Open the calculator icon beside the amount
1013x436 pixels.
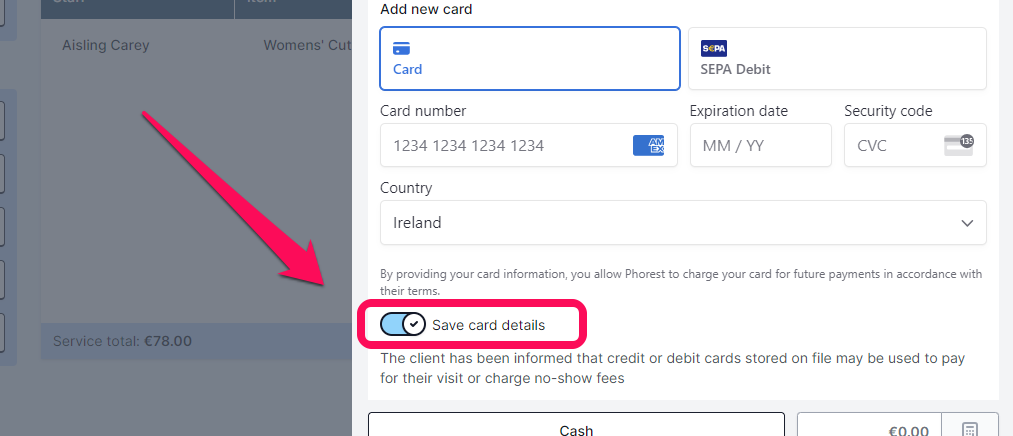click(x=970, y=431)
